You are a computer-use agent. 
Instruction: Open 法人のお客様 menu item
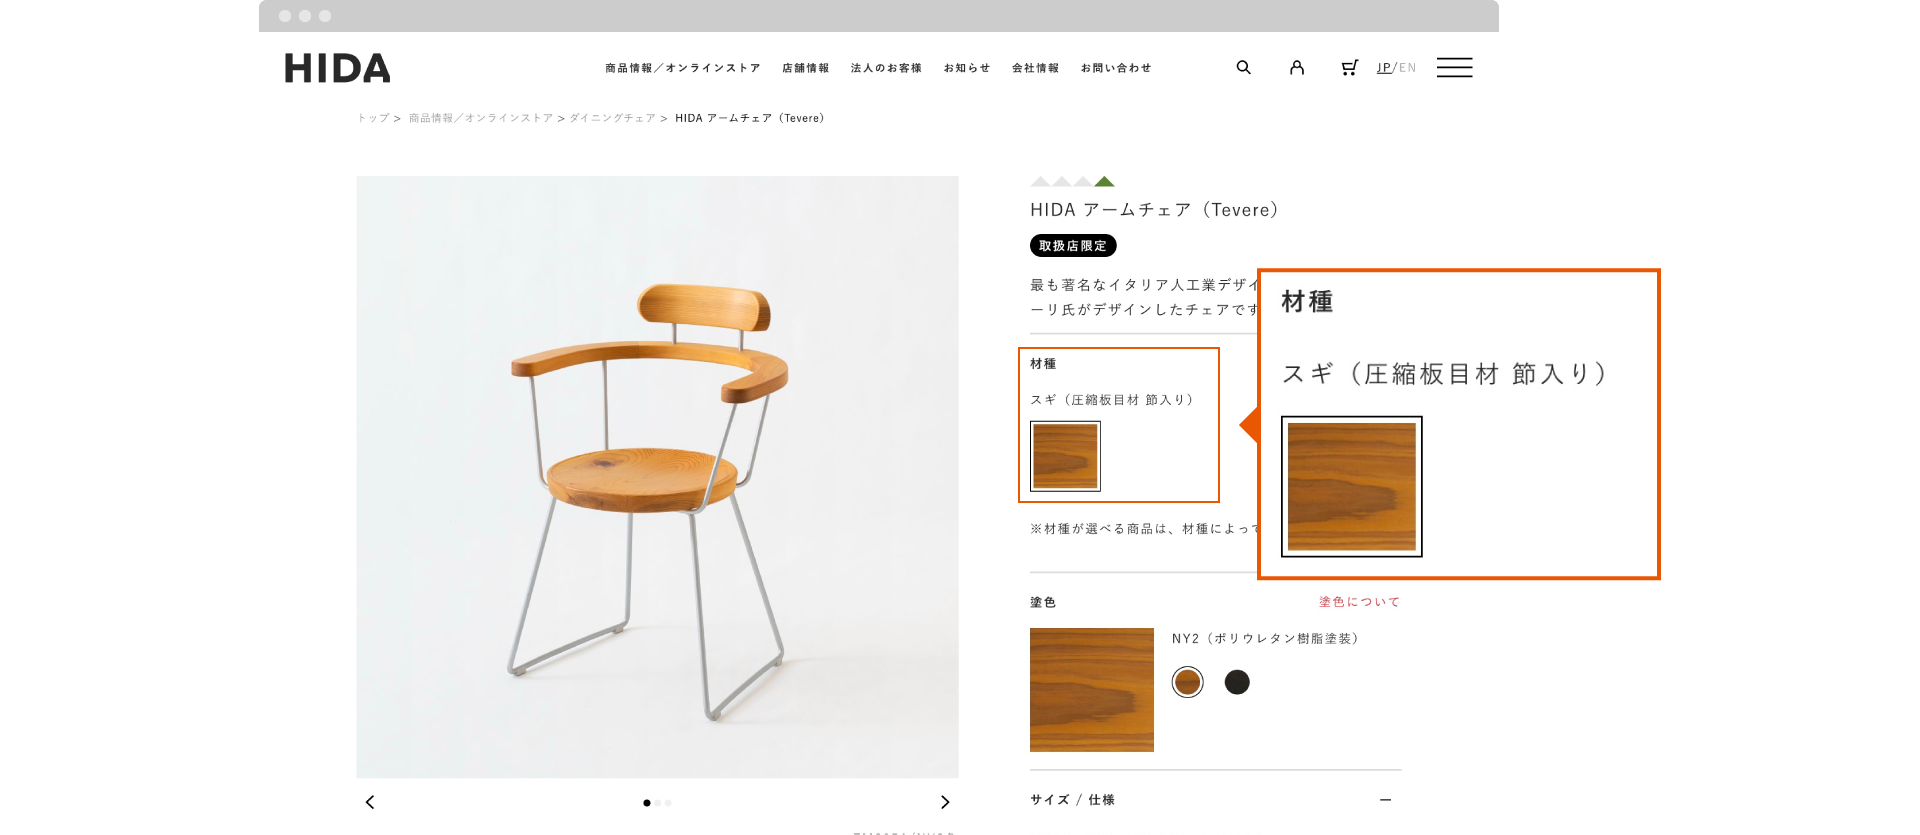click(x=886, y=68)
